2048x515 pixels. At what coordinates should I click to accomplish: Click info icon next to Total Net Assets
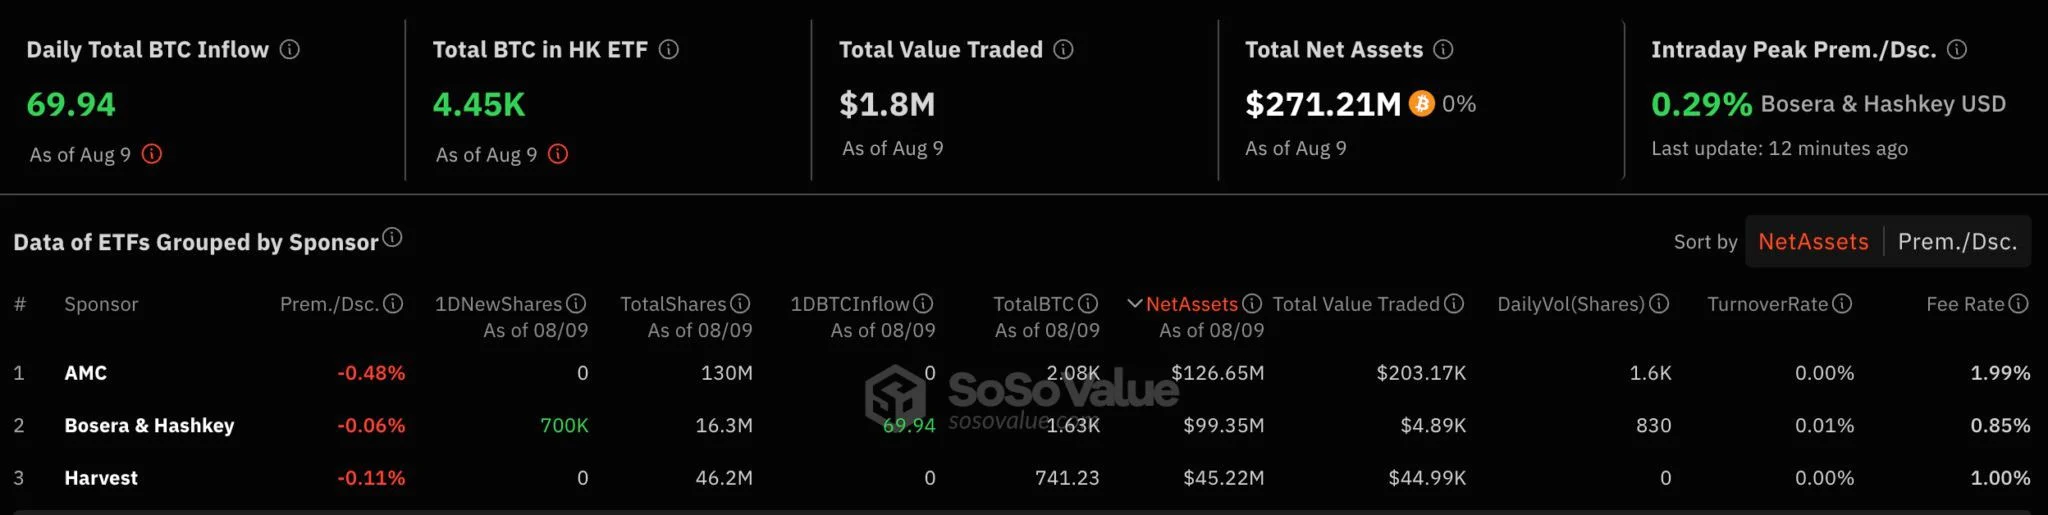[1443, 49]
